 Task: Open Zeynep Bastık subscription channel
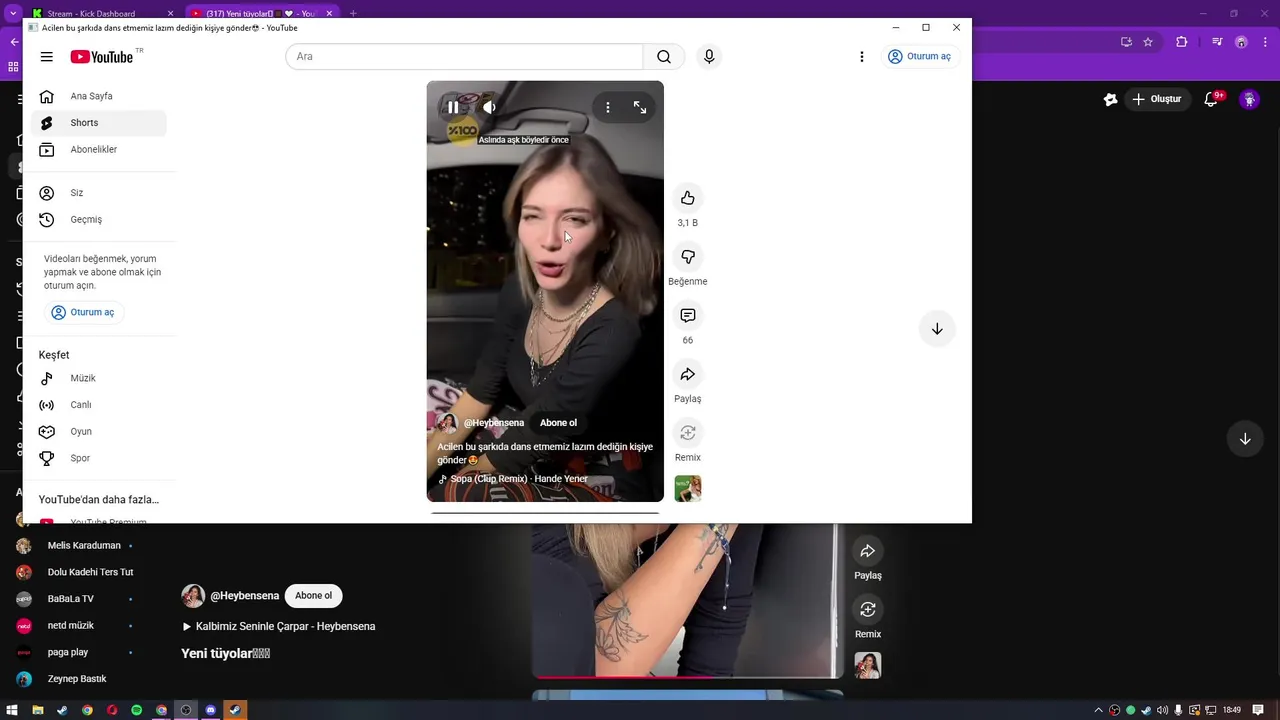75,679
